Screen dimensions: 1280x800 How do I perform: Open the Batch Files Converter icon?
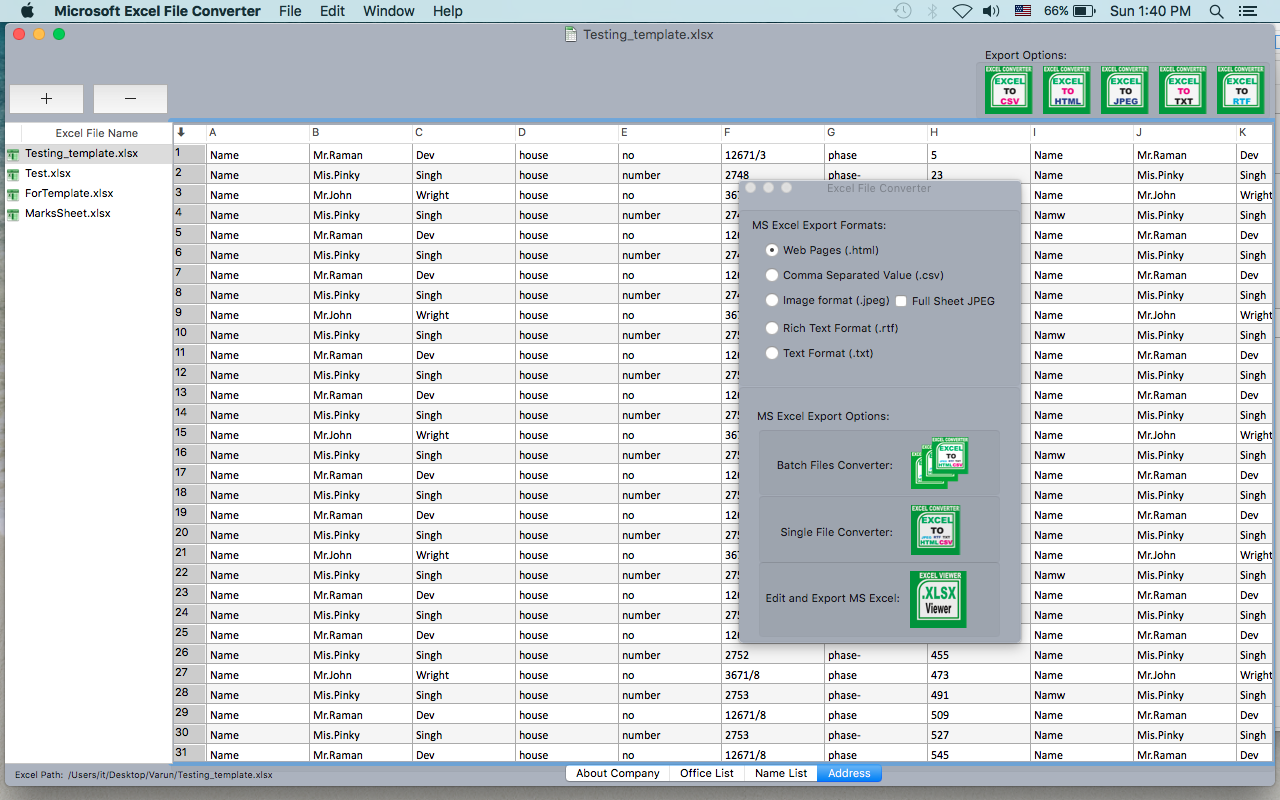(940, 463)
